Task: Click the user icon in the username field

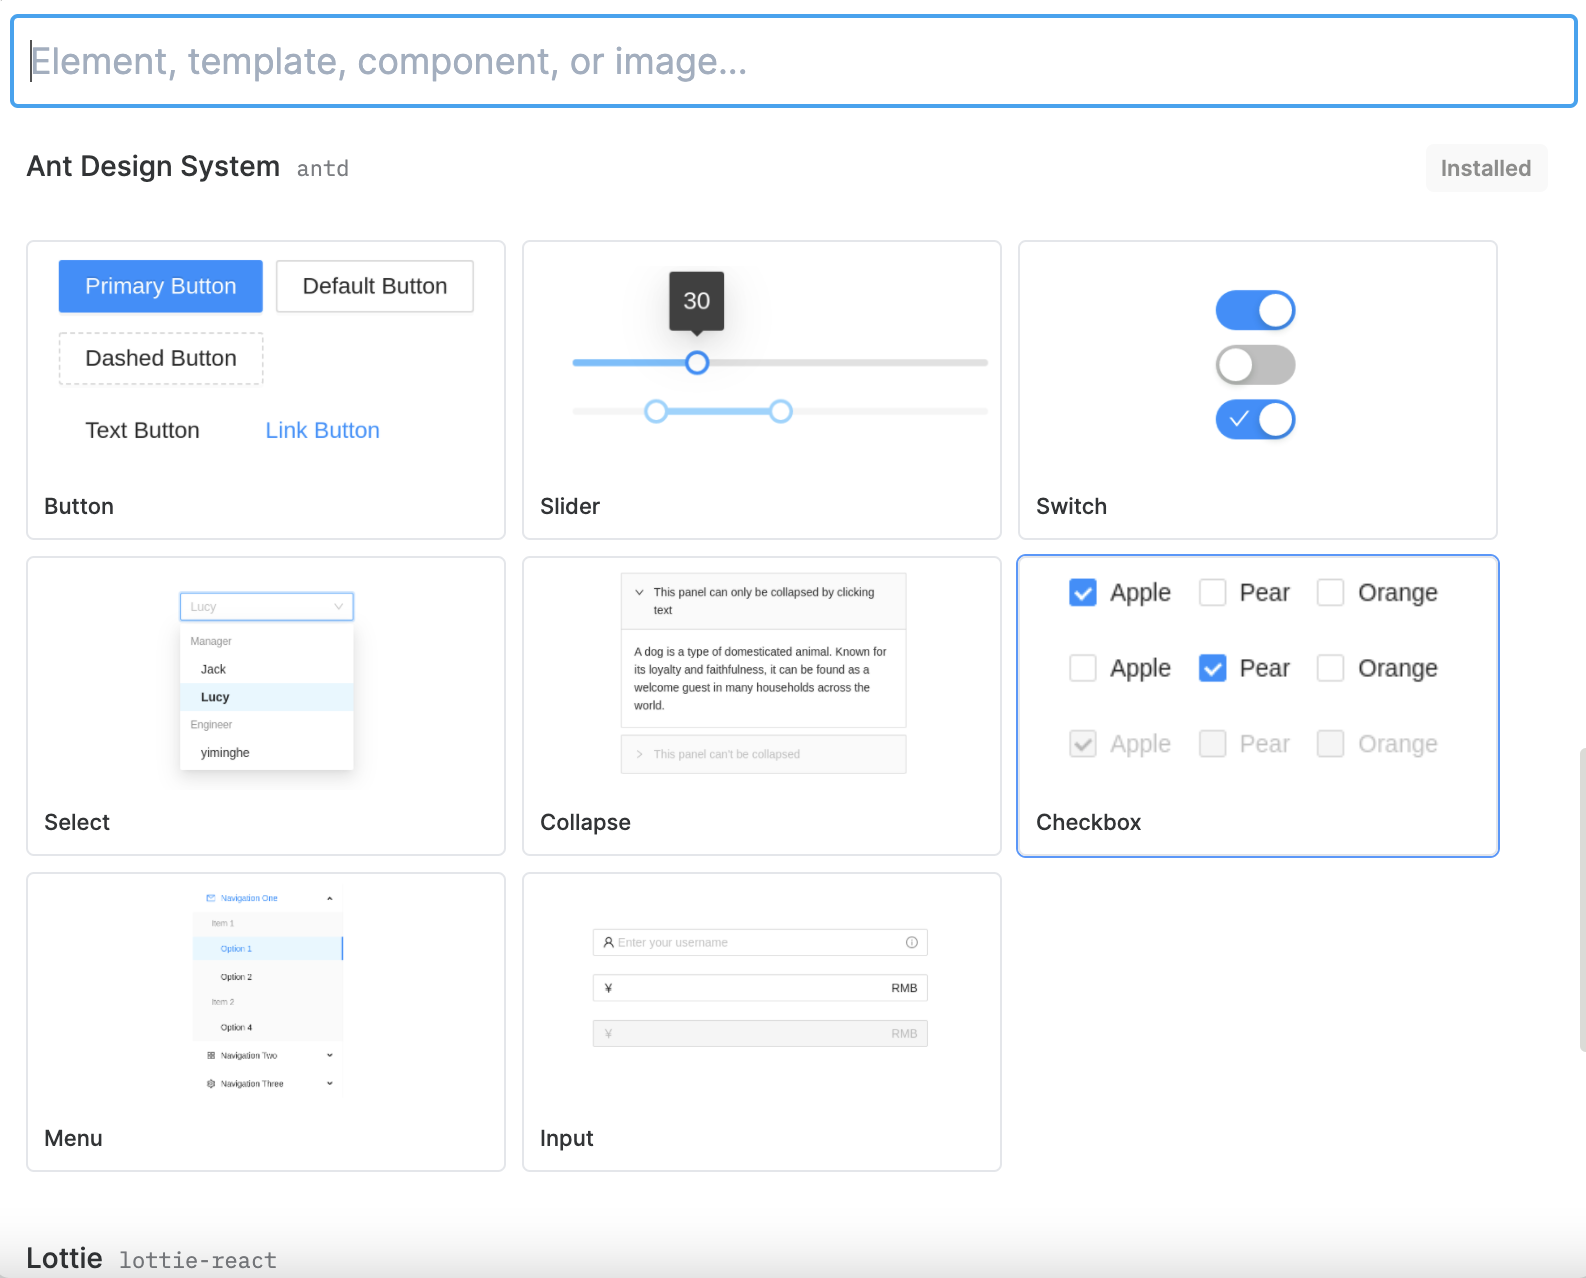Action: [x=608, y=942]
